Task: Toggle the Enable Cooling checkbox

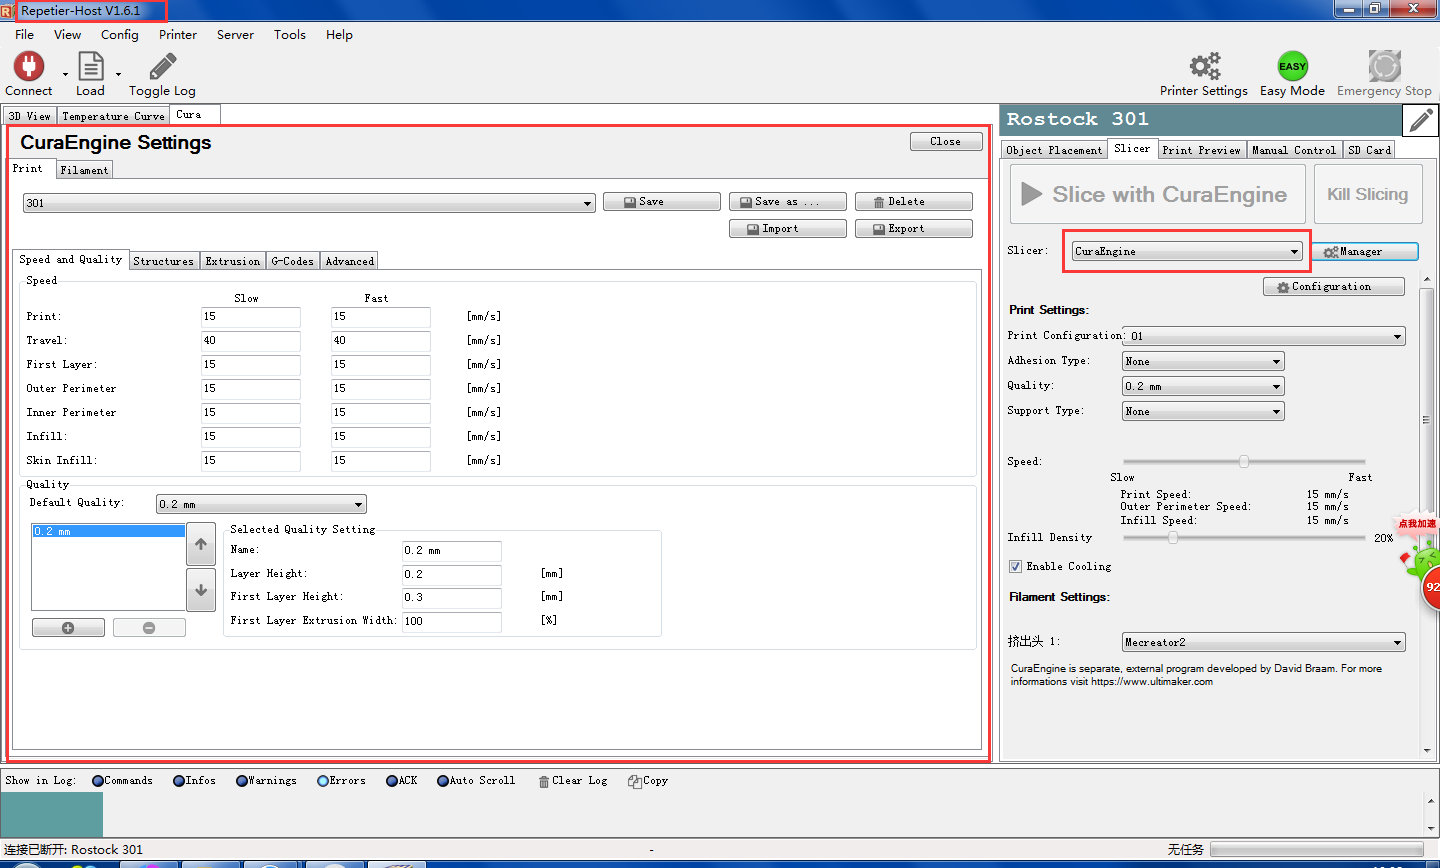Action: [1016, 566]
